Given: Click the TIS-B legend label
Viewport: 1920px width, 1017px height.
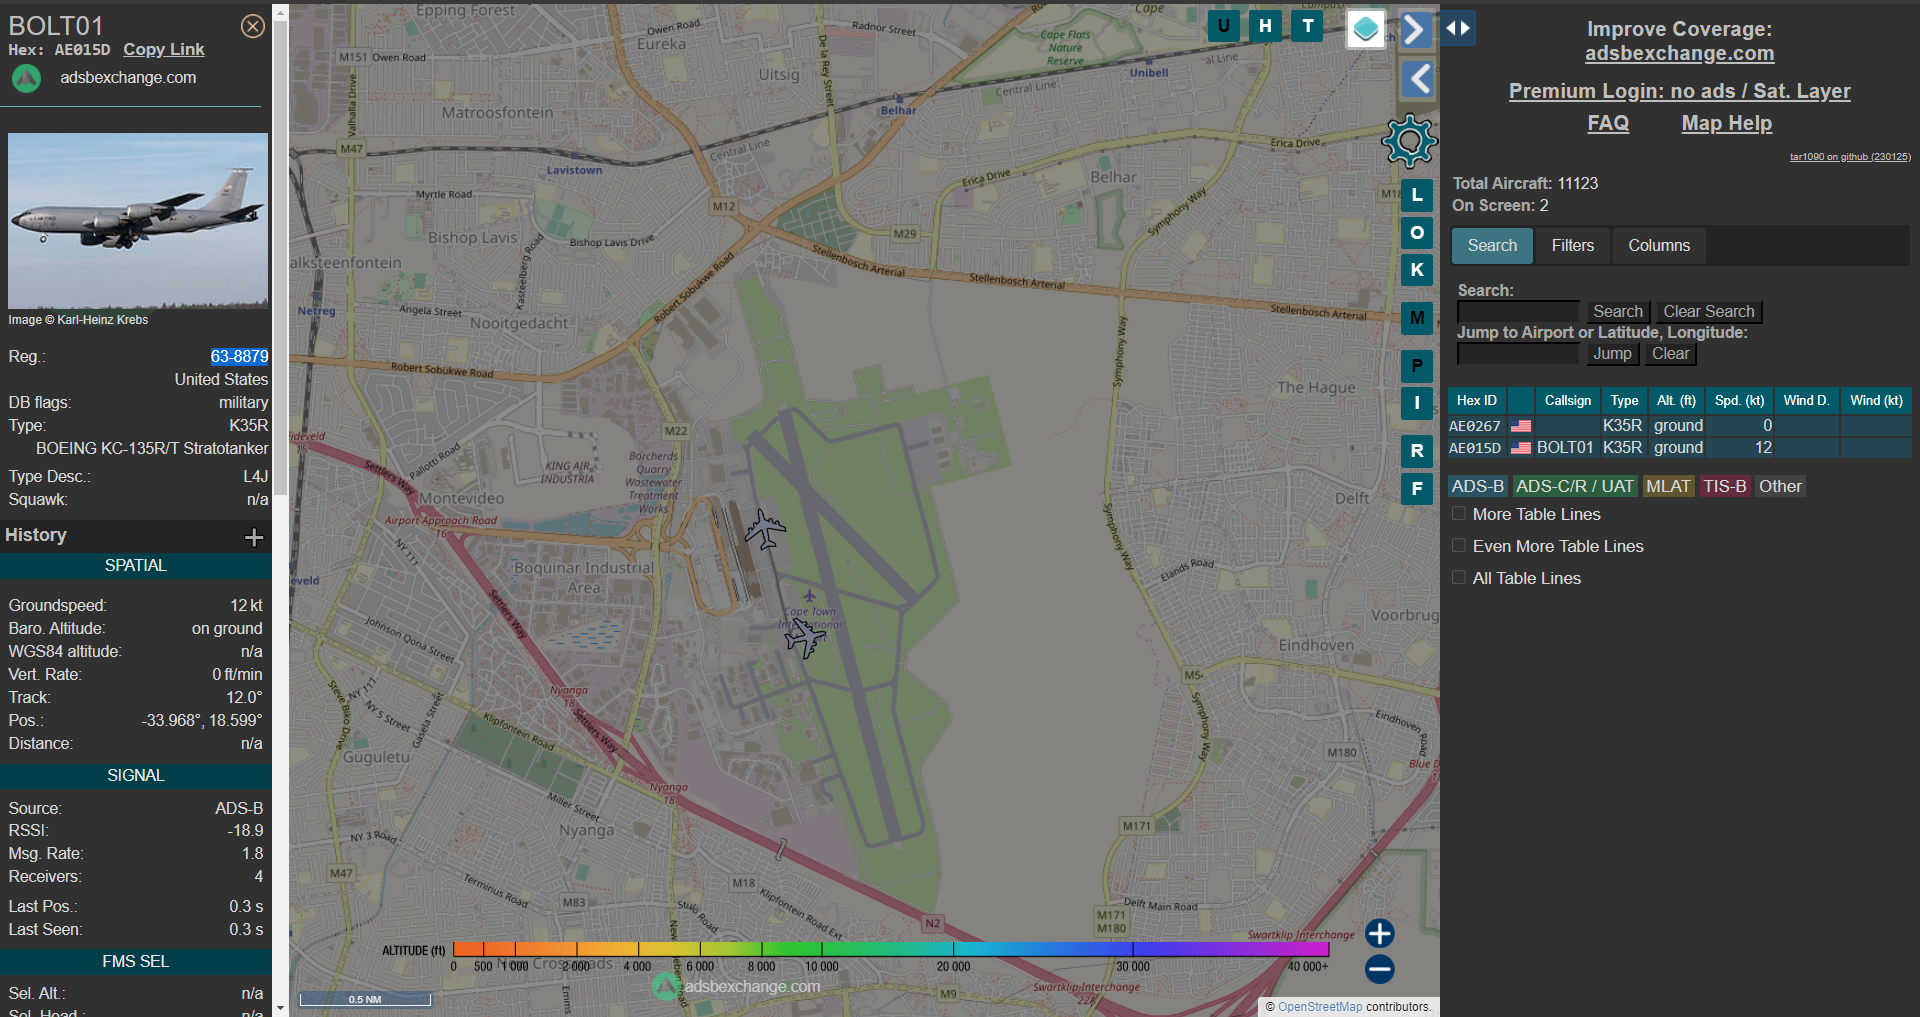Looking at the screenshot, I should [1725, 487].
